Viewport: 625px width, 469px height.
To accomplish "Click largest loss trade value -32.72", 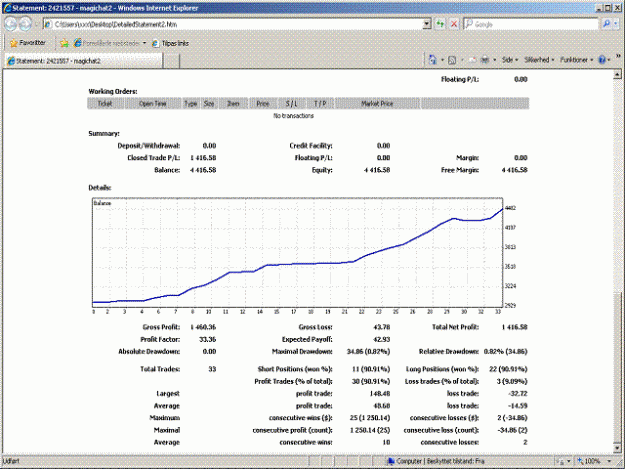I will (518, 394).
